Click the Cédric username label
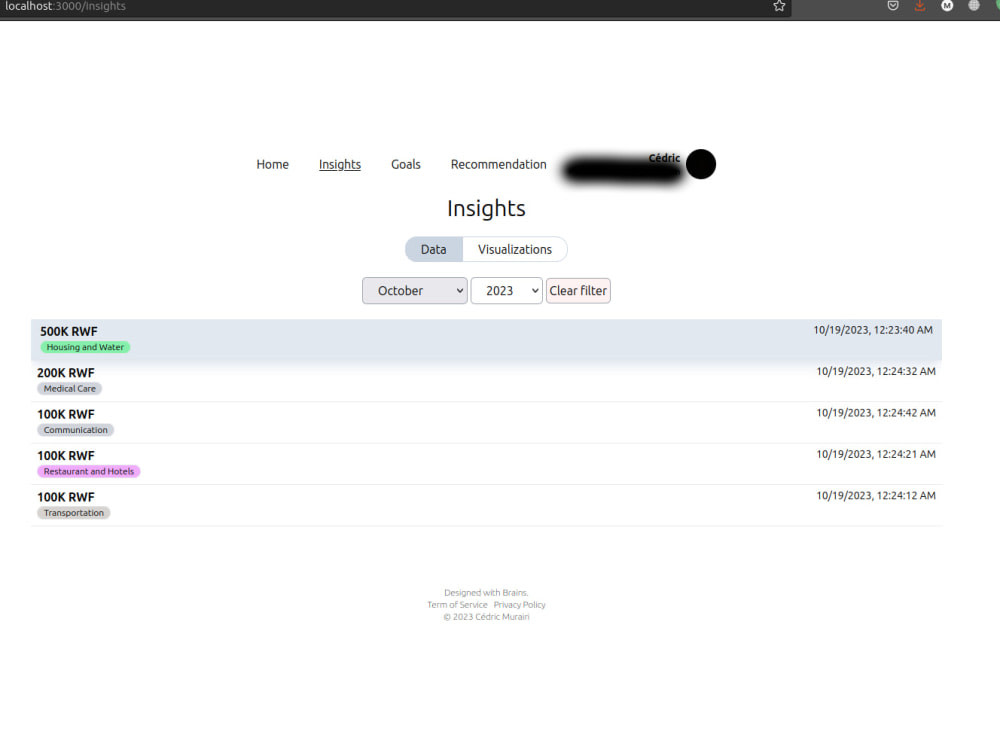Image resolution: width=1000 pixels, height=750 pixels. click(665, 158)
